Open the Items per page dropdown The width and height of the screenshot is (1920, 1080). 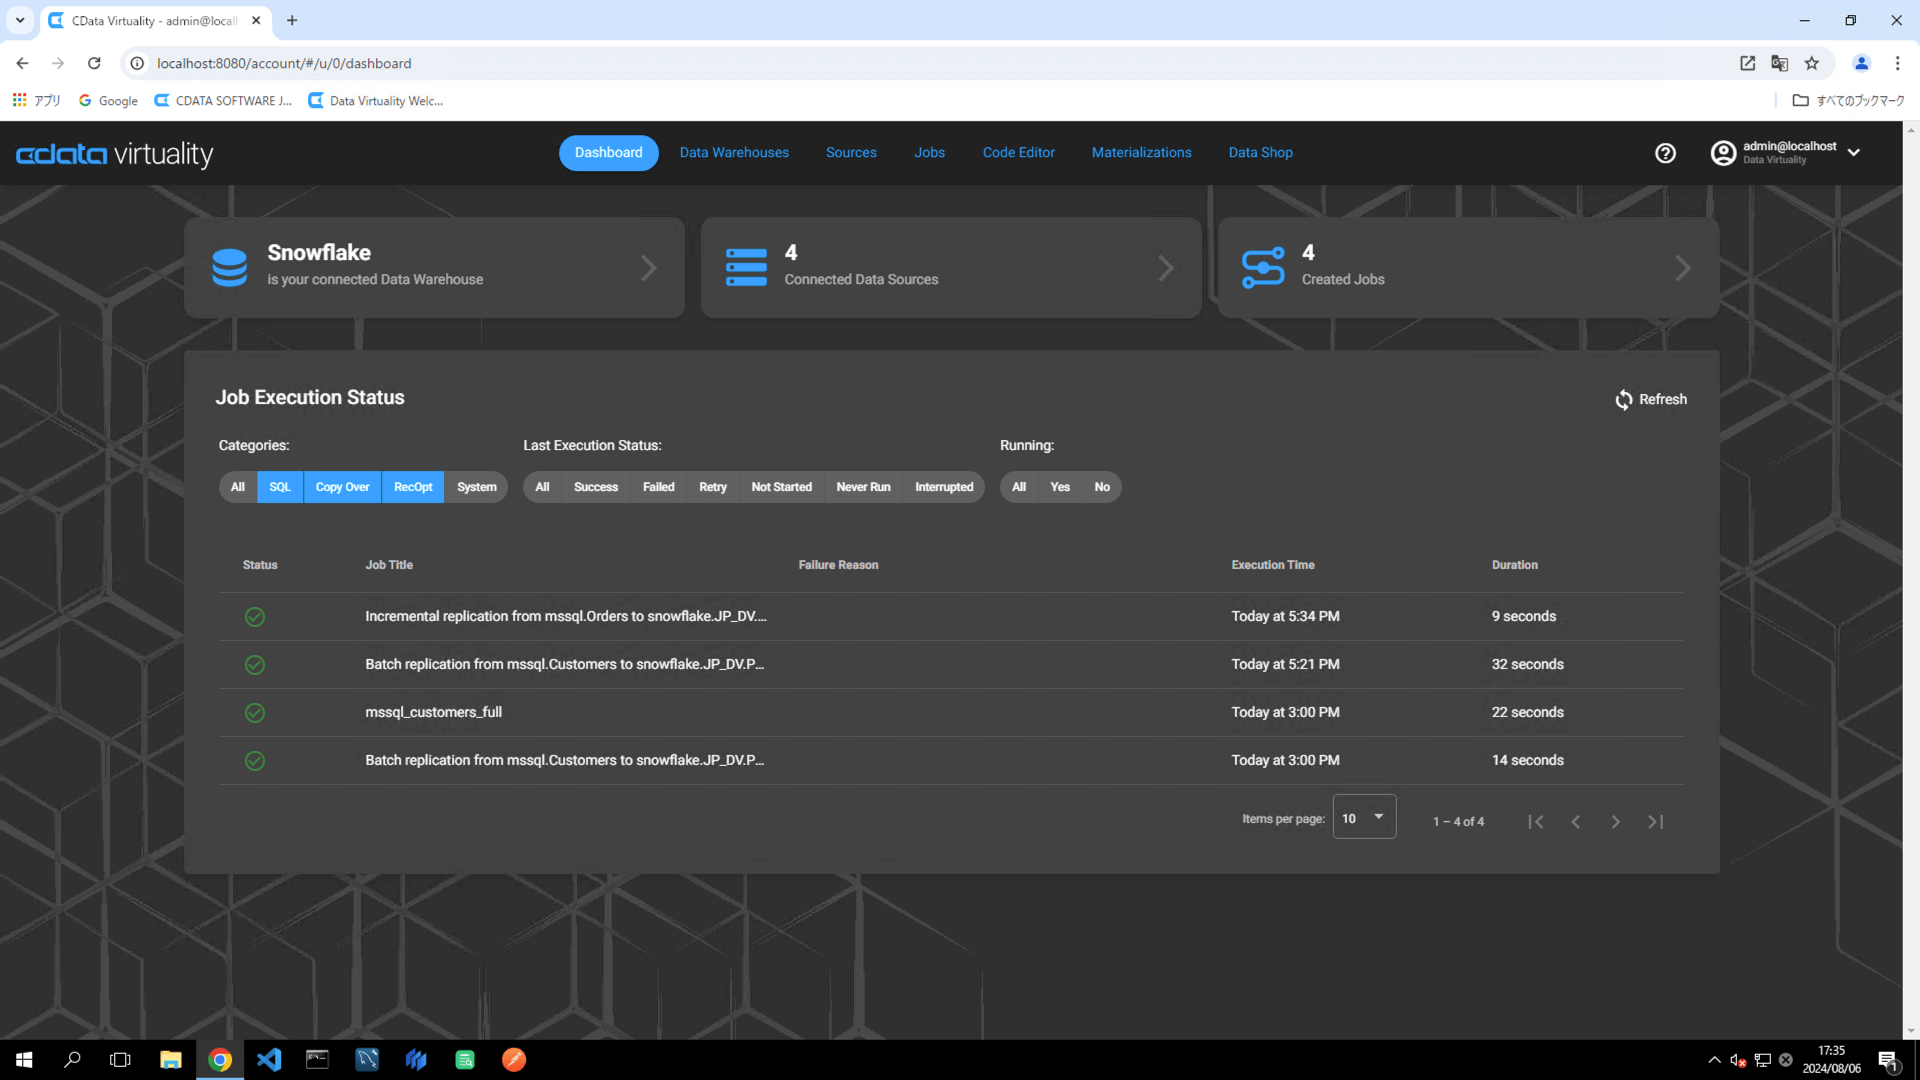[1364, 818]
